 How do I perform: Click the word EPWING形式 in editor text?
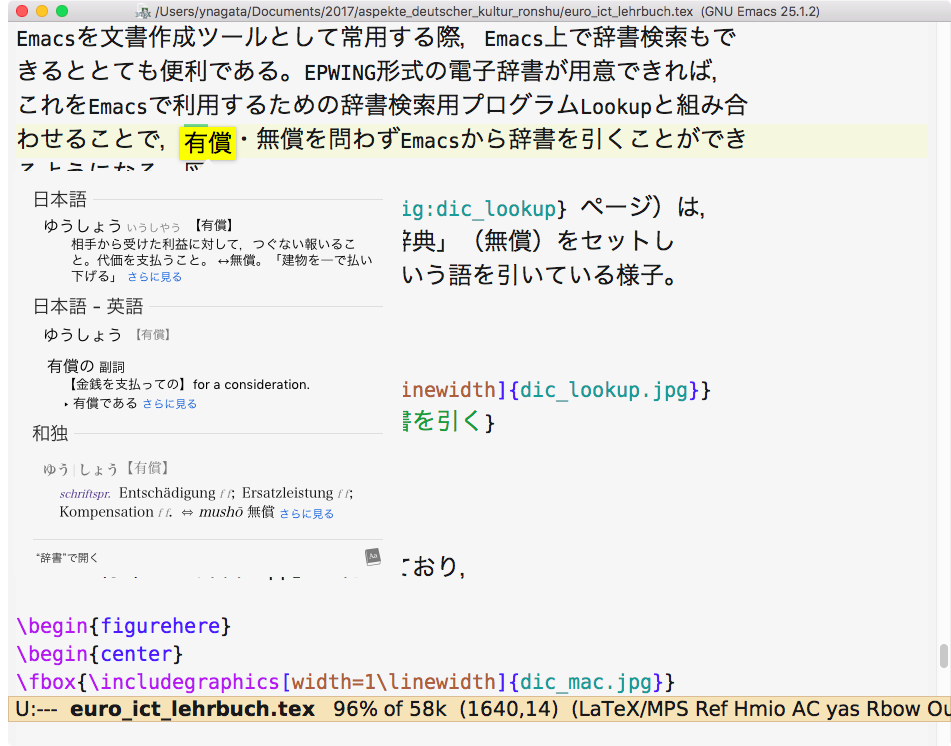click(364, 72)
